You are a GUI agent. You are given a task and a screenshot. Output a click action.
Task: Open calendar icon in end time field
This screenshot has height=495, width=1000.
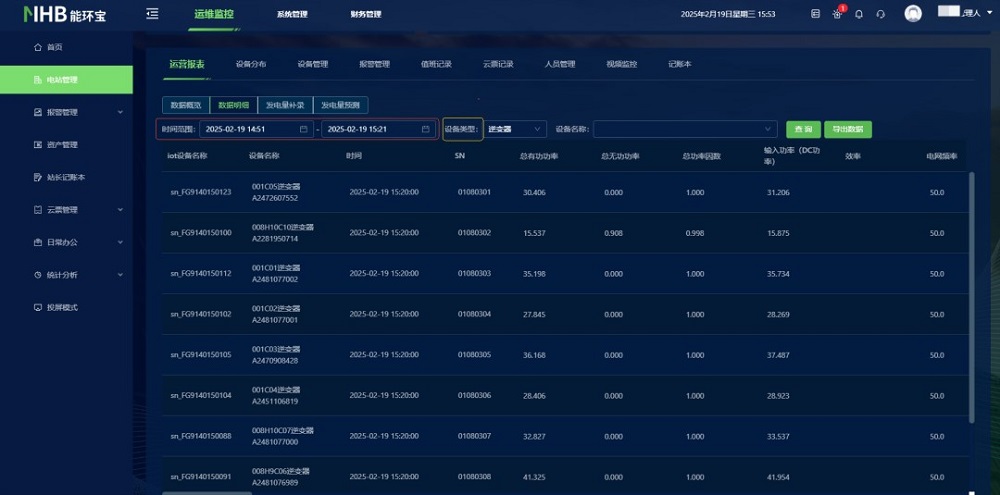point(425,129)
